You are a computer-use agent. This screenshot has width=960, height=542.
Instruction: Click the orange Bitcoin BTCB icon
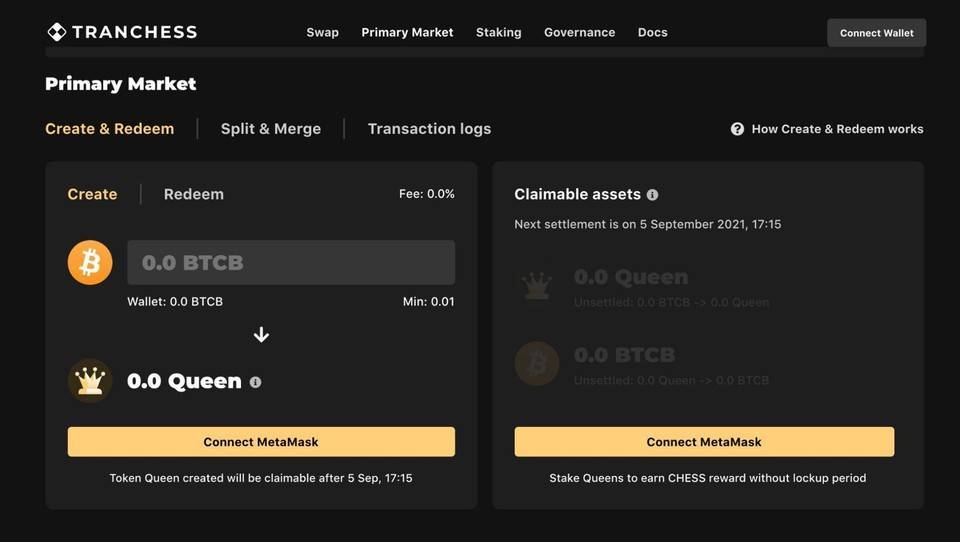coord(90,262)
